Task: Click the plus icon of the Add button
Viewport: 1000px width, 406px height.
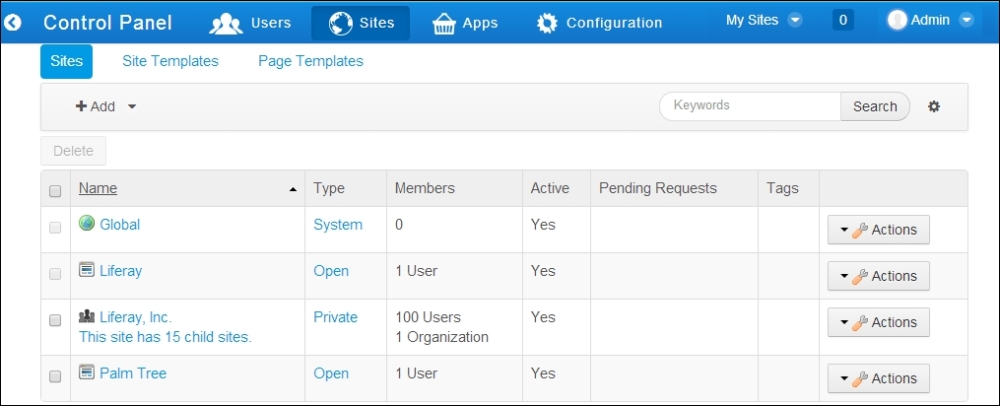Action: tap(81, 106)
